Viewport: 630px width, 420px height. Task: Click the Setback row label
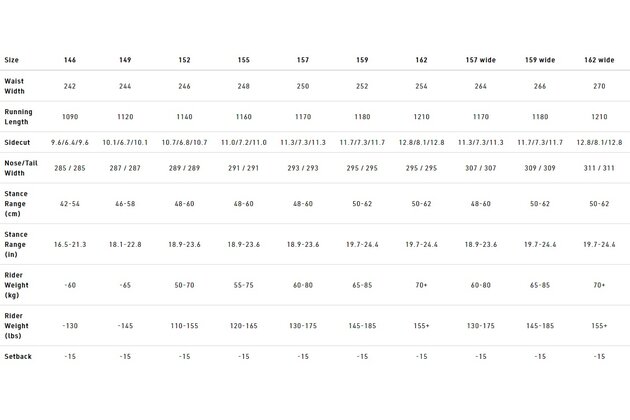(18, 356)
